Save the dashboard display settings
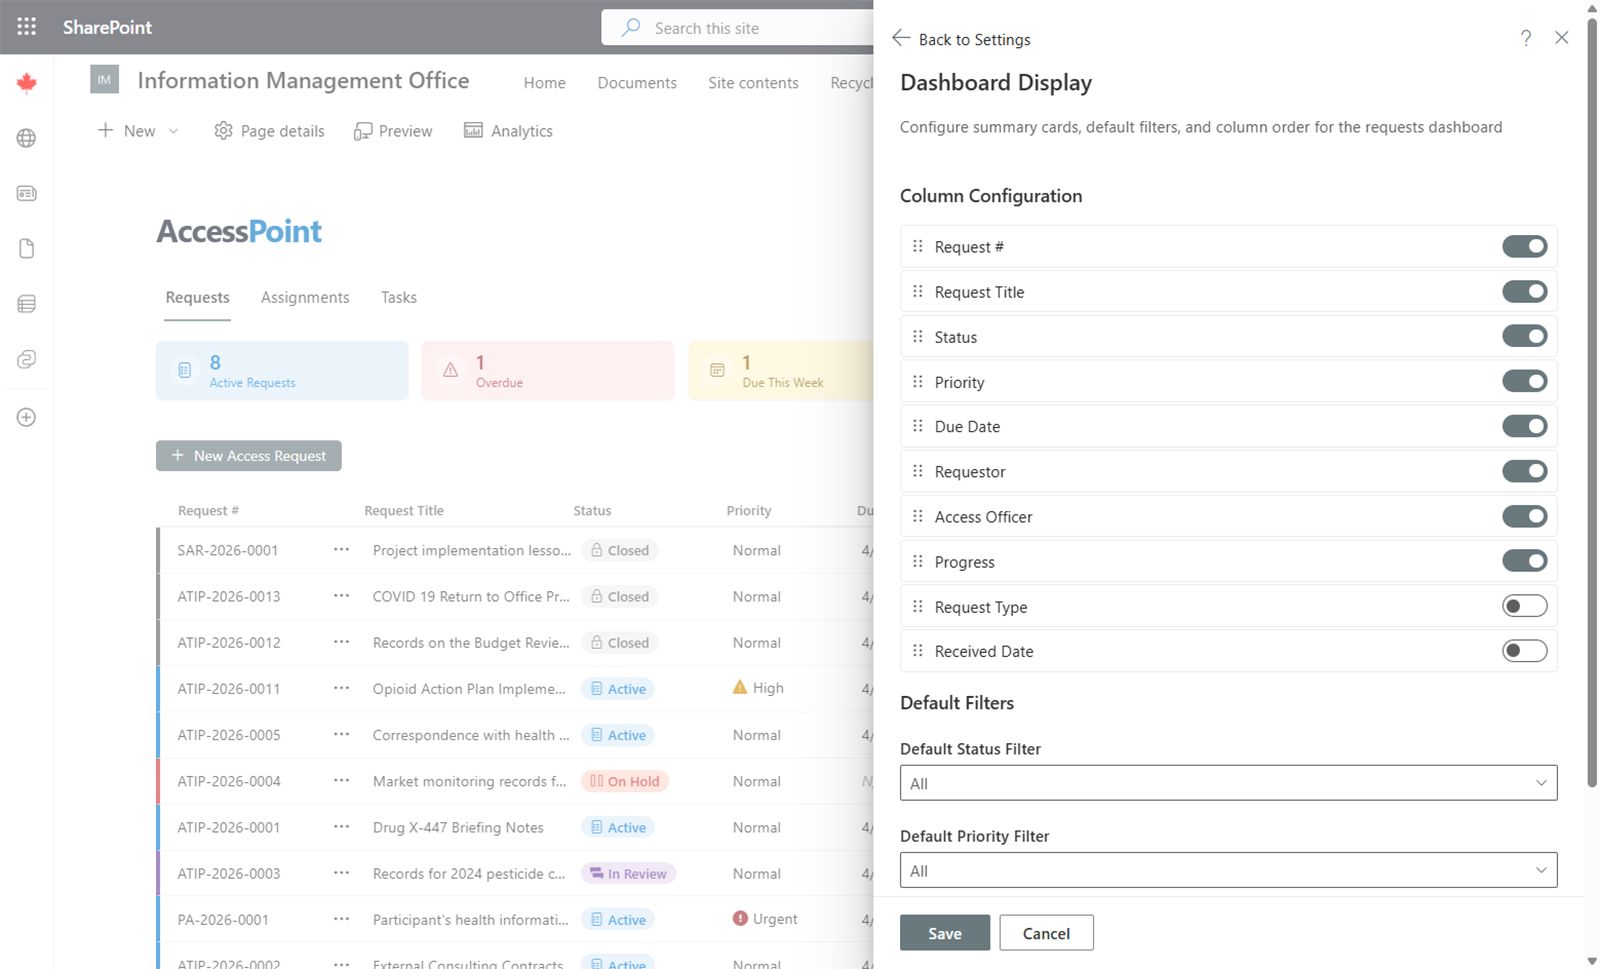Screen dimensions: 1600x969 pos(944,933)
